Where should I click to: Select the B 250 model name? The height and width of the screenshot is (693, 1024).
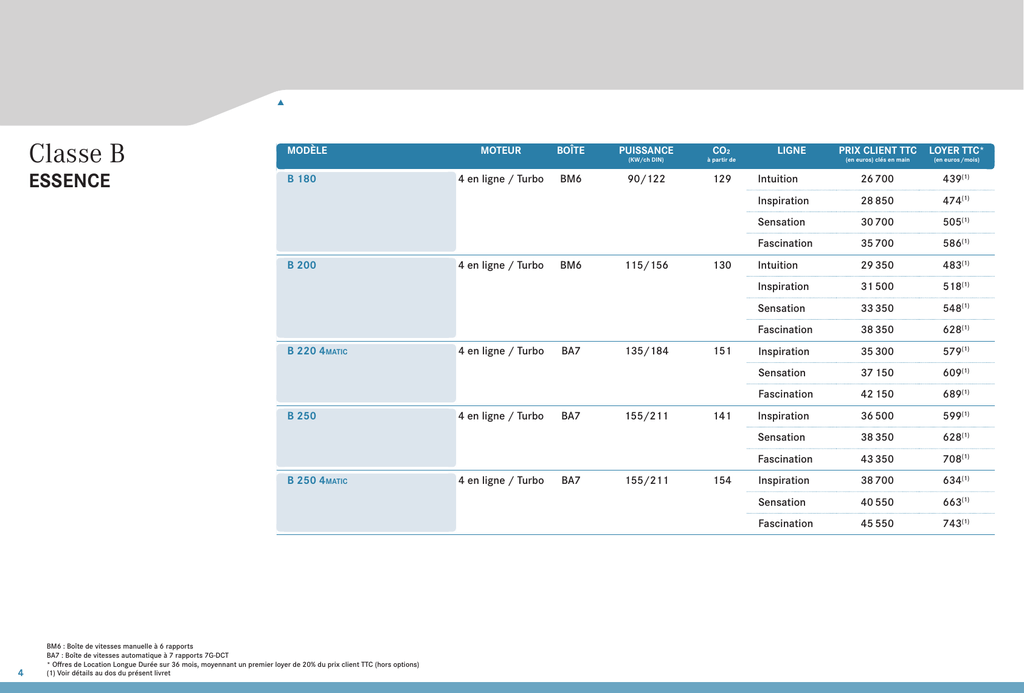[302, 416]
